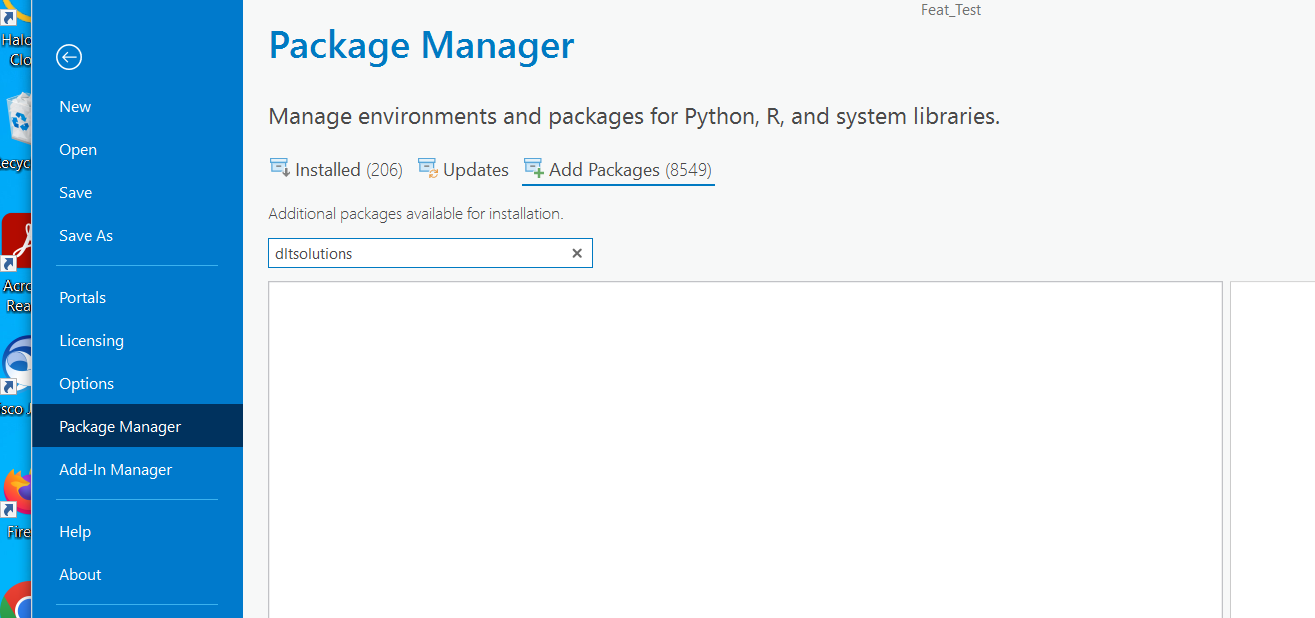Clear the dltsolutions search text

tap(577, 254)
